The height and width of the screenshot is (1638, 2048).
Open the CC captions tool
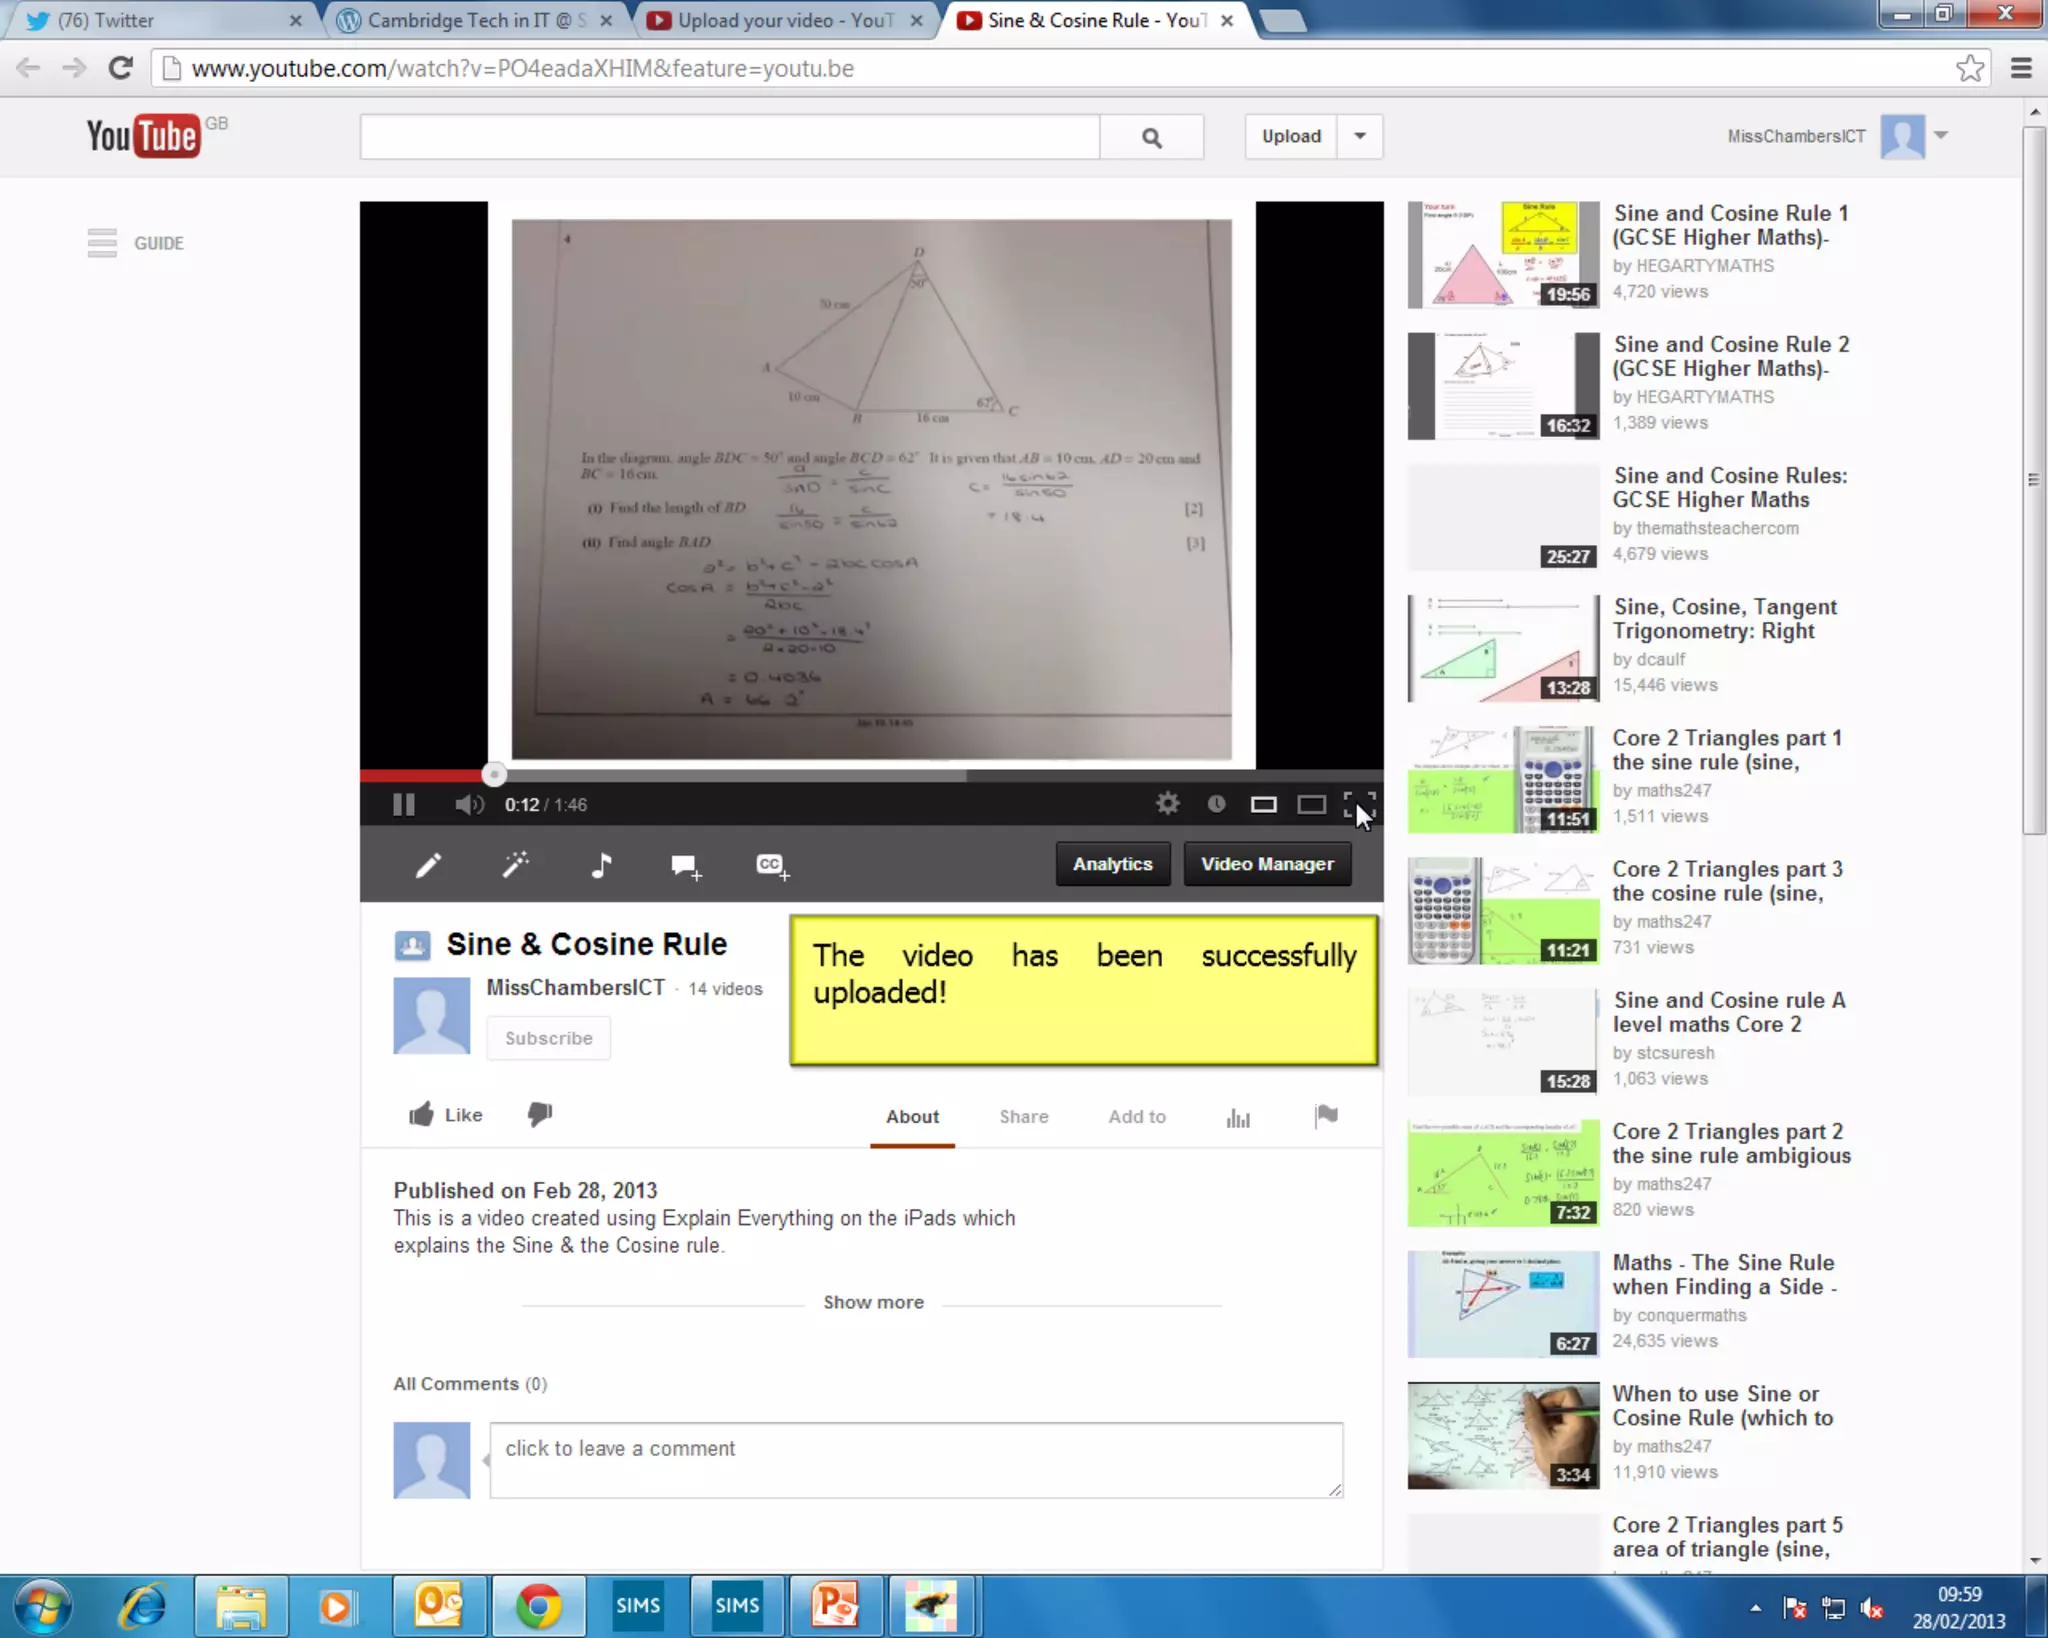coord(773,866)
